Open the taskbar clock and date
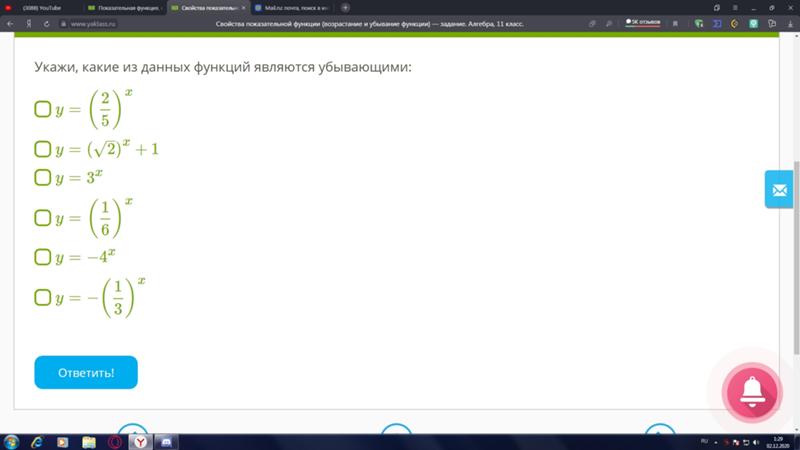Image resolution: width=800 pixels, height=450 pixels. pyautogui.click(x=778, y=442)
